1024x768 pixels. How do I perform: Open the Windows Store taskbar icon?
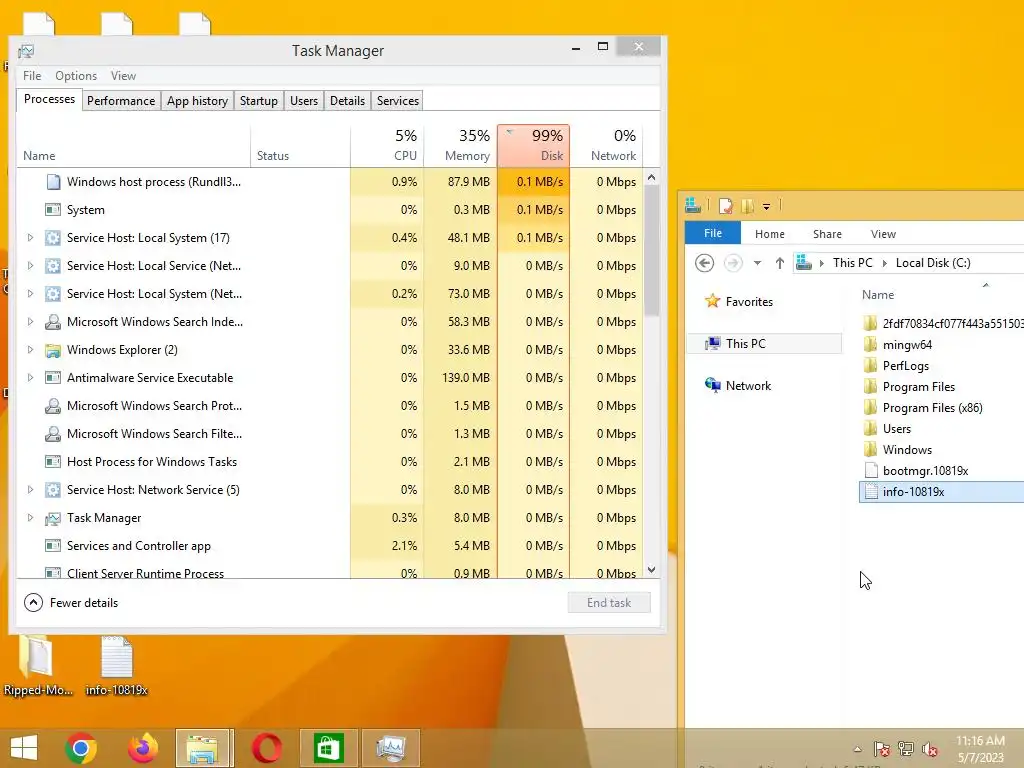tap(328, 748)
